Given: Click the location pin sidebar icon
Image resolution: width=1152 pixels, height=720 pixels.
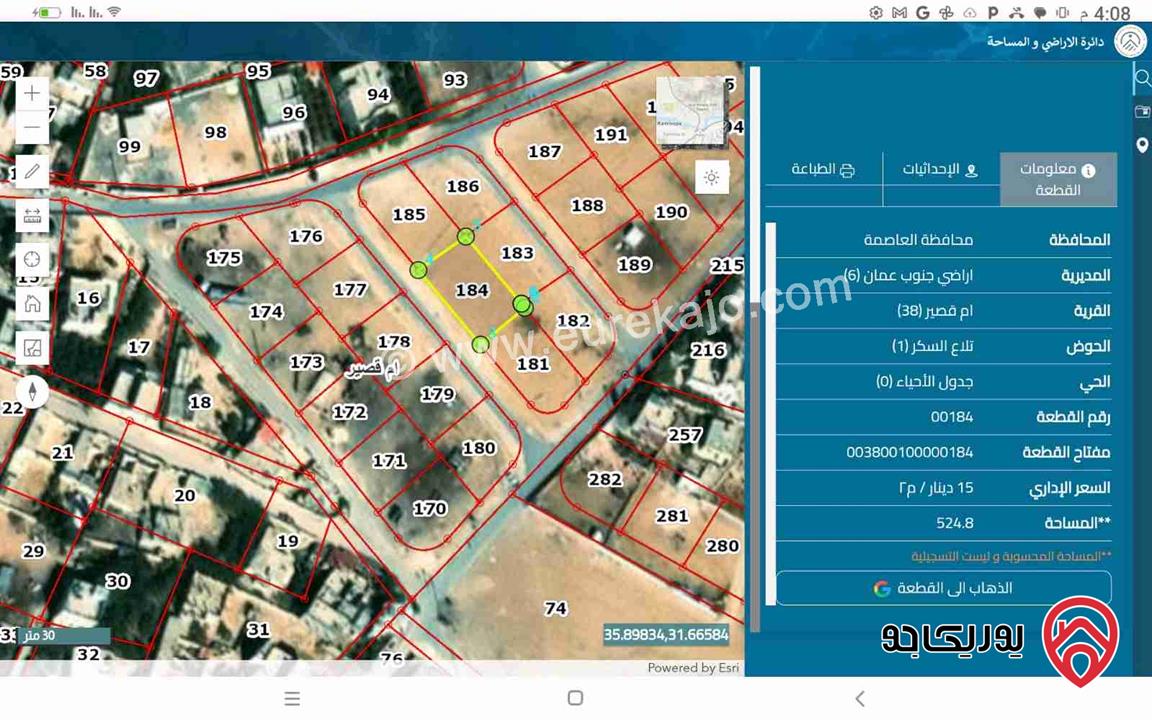Looking at the screenshot, I should click(x=1142, y=146).
